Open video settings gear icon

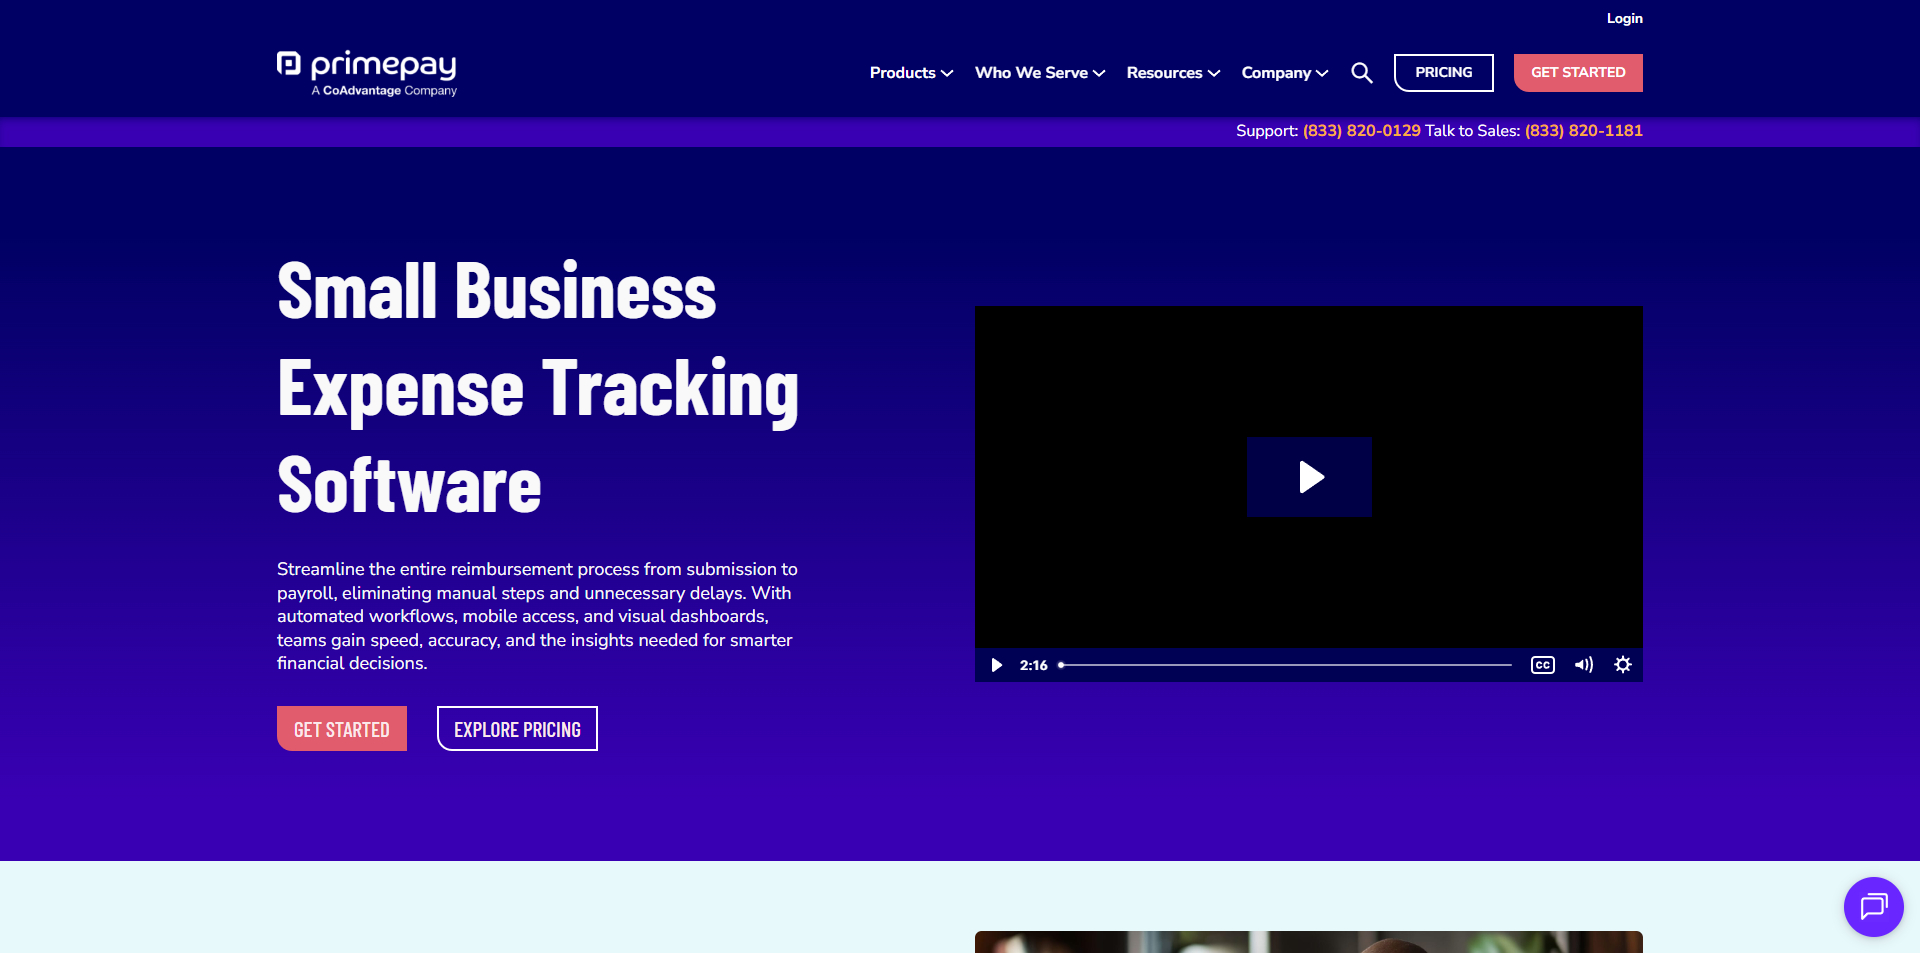pos(1622,665)
